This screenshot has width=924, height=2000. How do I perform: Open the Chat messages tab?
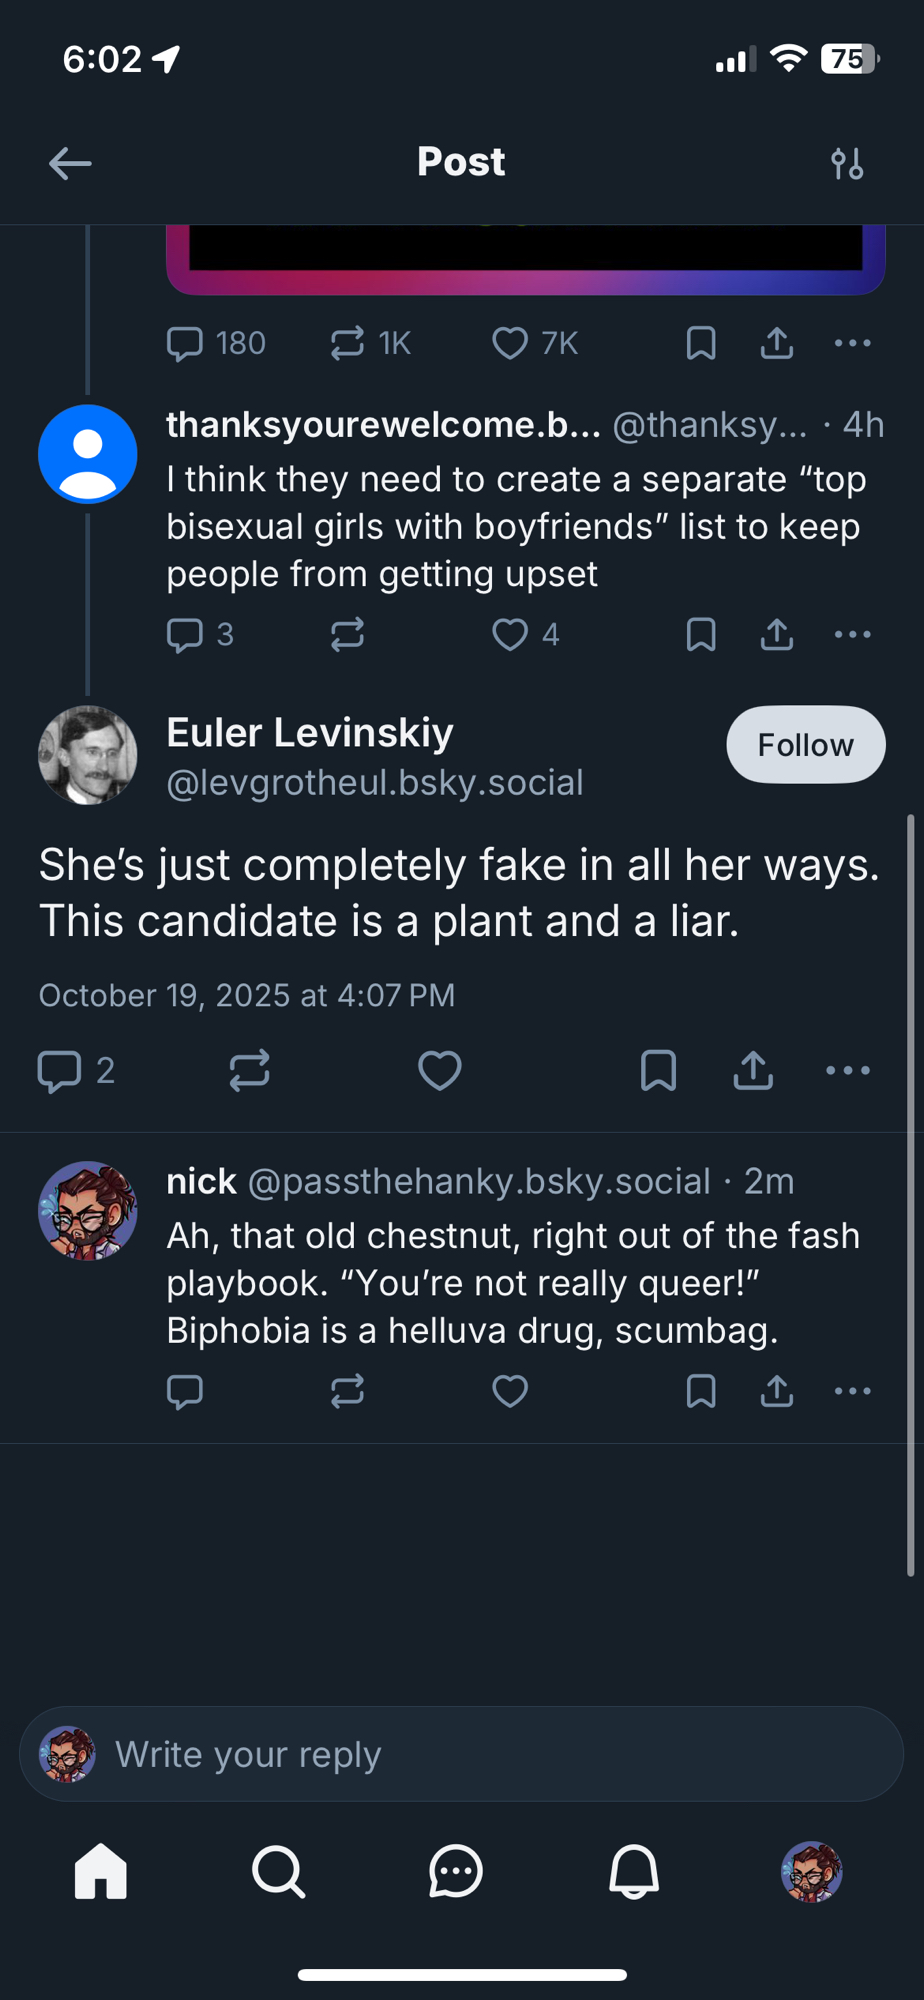point(456,1871)
